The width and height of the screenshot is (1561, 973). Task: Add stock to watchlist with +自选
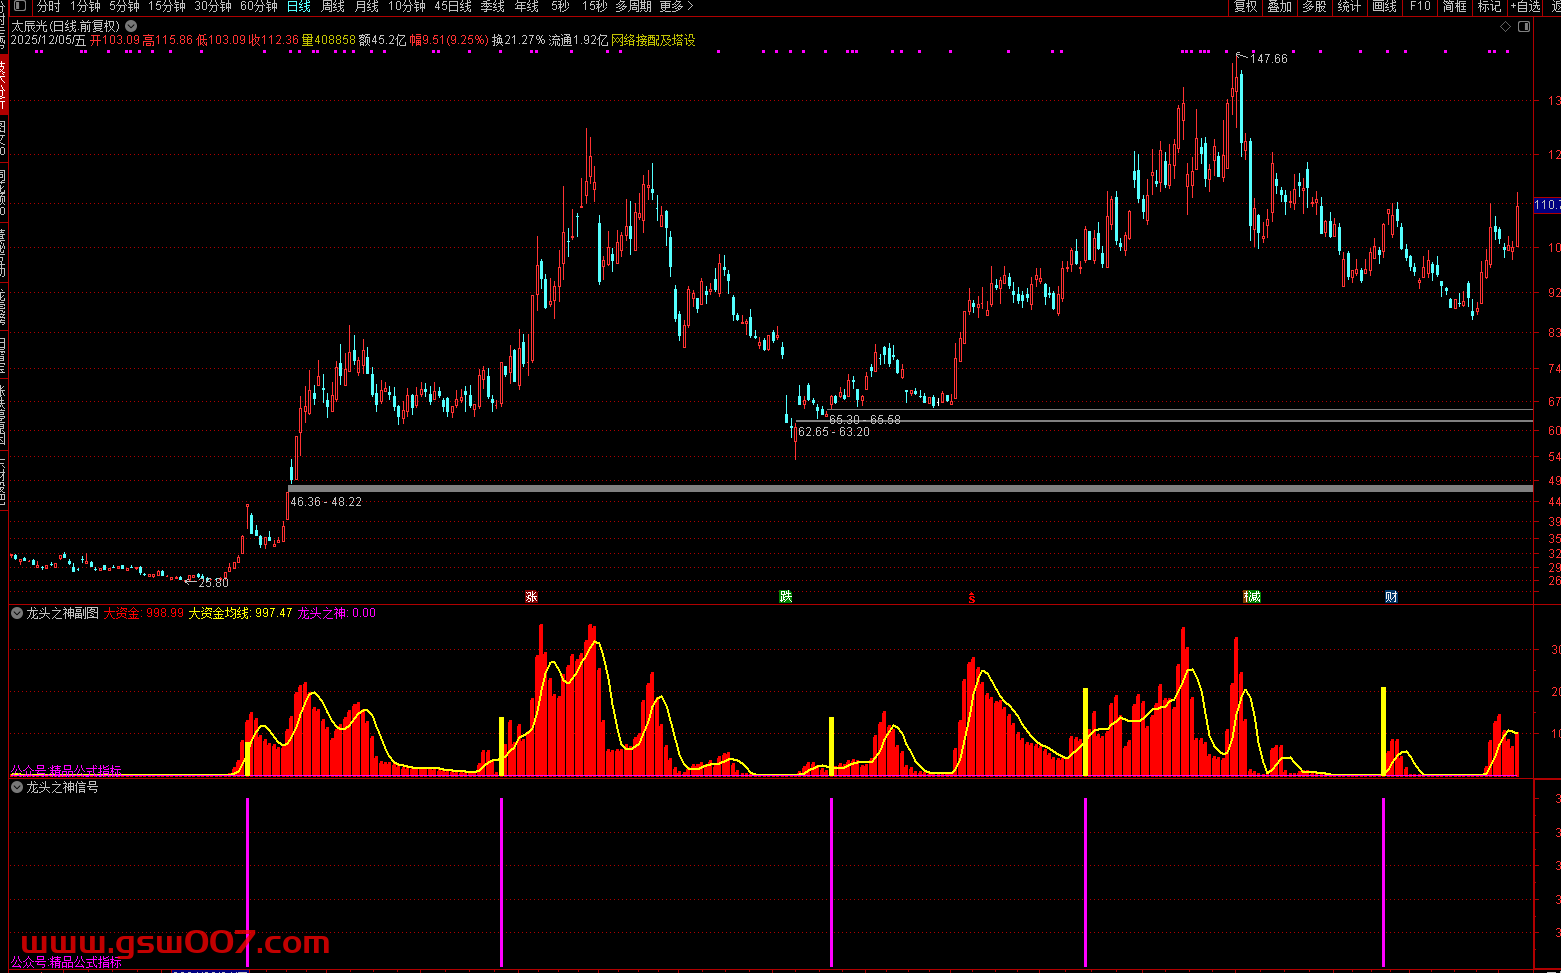tap(1526, 7)
